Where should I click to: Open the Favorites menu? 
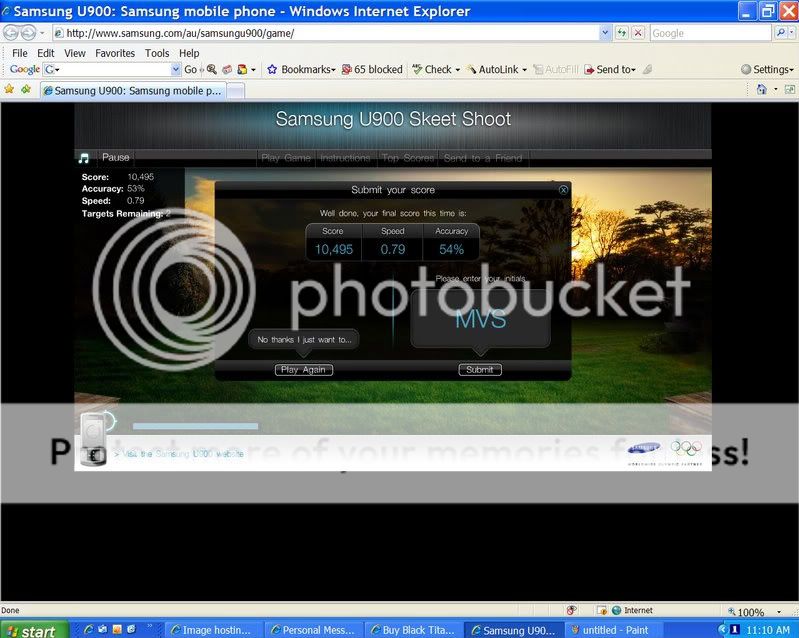115,53
